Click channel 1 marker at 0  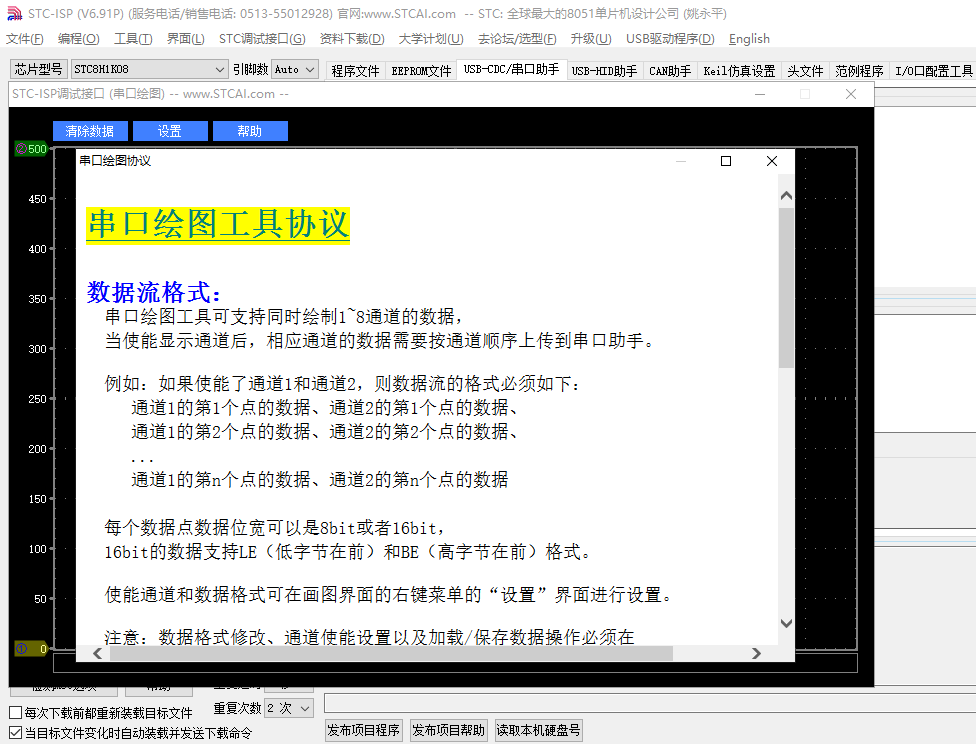(x=31, y=649)
